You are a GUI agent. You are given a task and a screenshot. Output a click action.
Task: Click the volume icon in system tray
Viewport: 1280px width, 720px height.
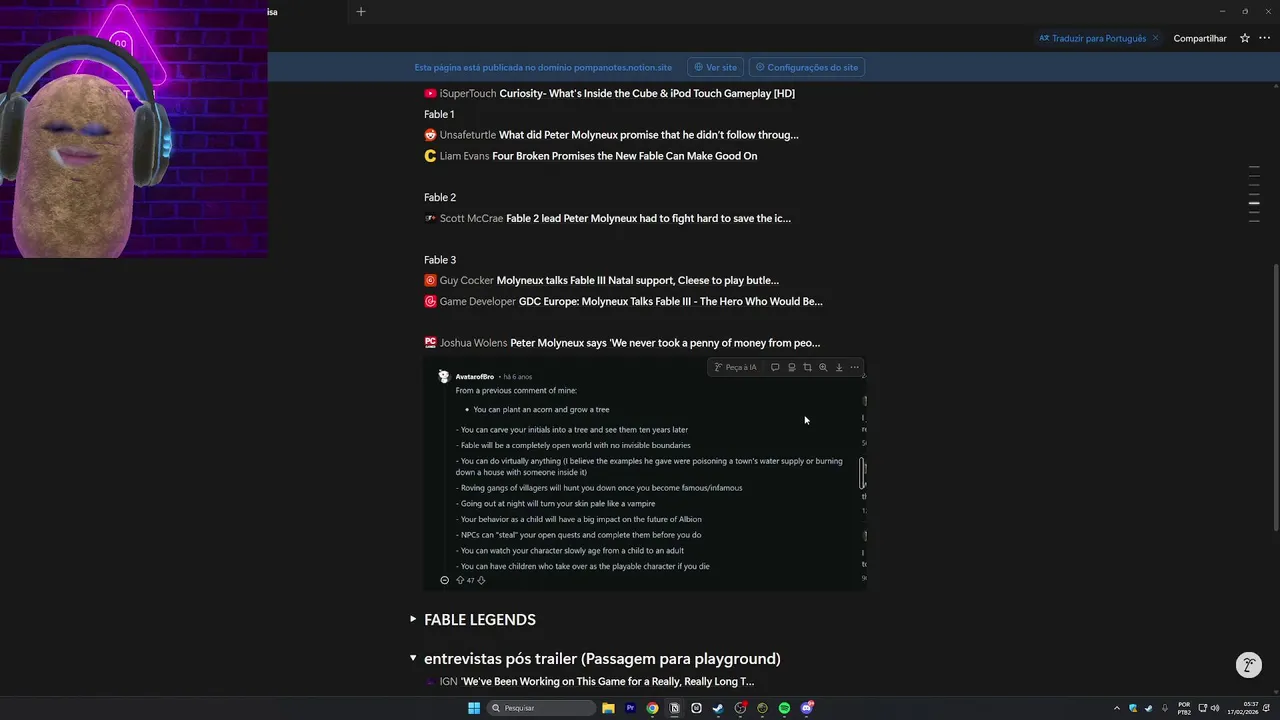(x=1214, y=708)
